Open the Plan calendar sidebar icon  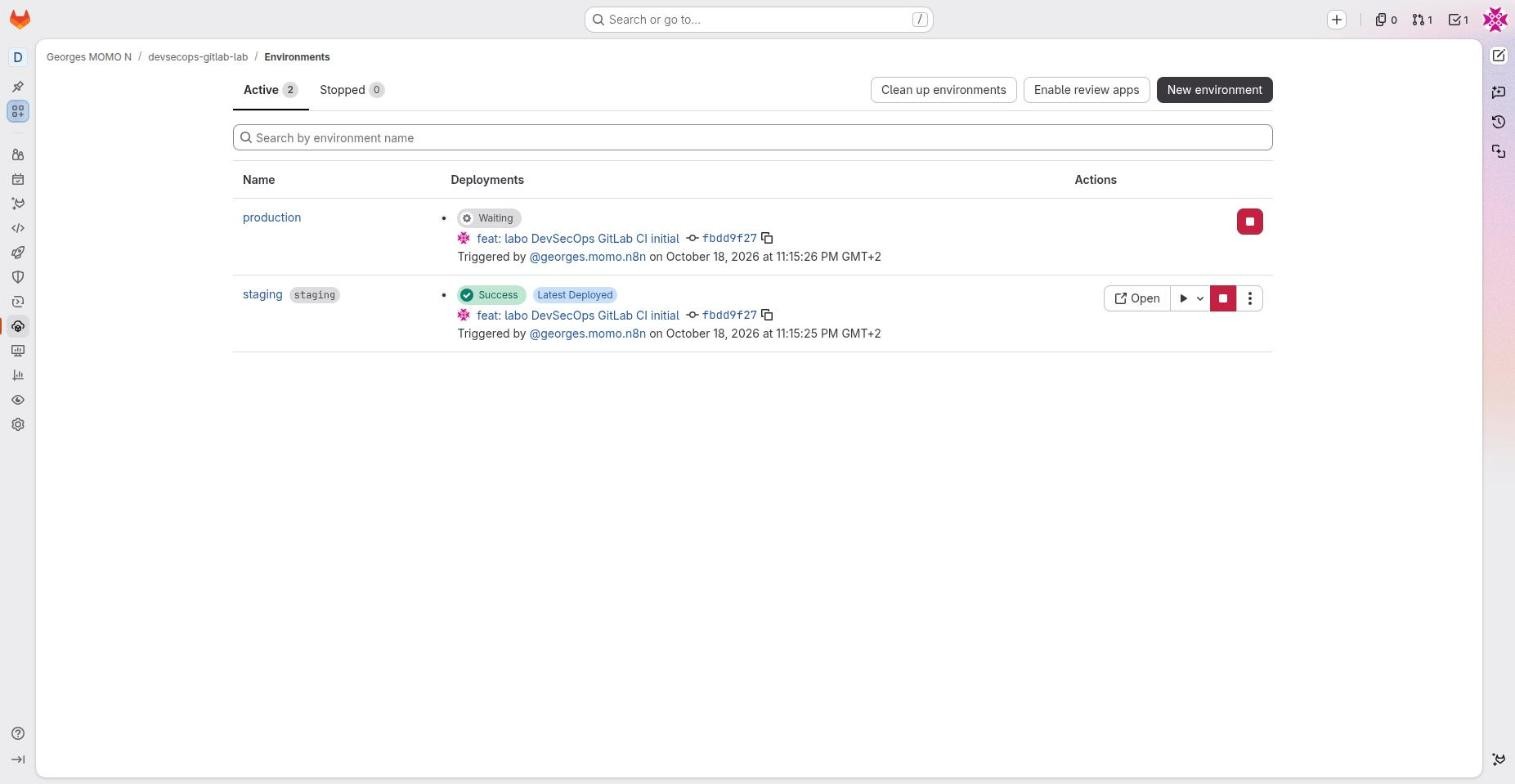18,180
